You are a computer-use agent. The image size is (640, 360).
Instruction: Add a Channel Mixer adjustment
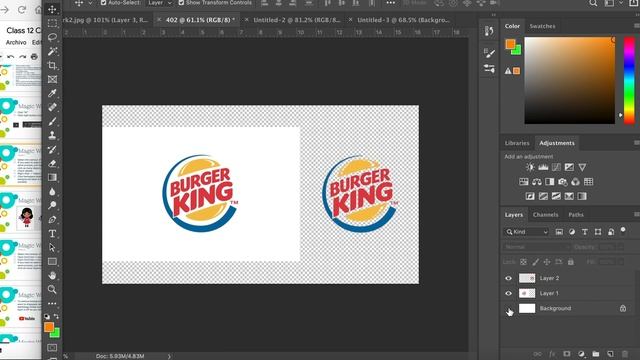(x=576, y=182)
